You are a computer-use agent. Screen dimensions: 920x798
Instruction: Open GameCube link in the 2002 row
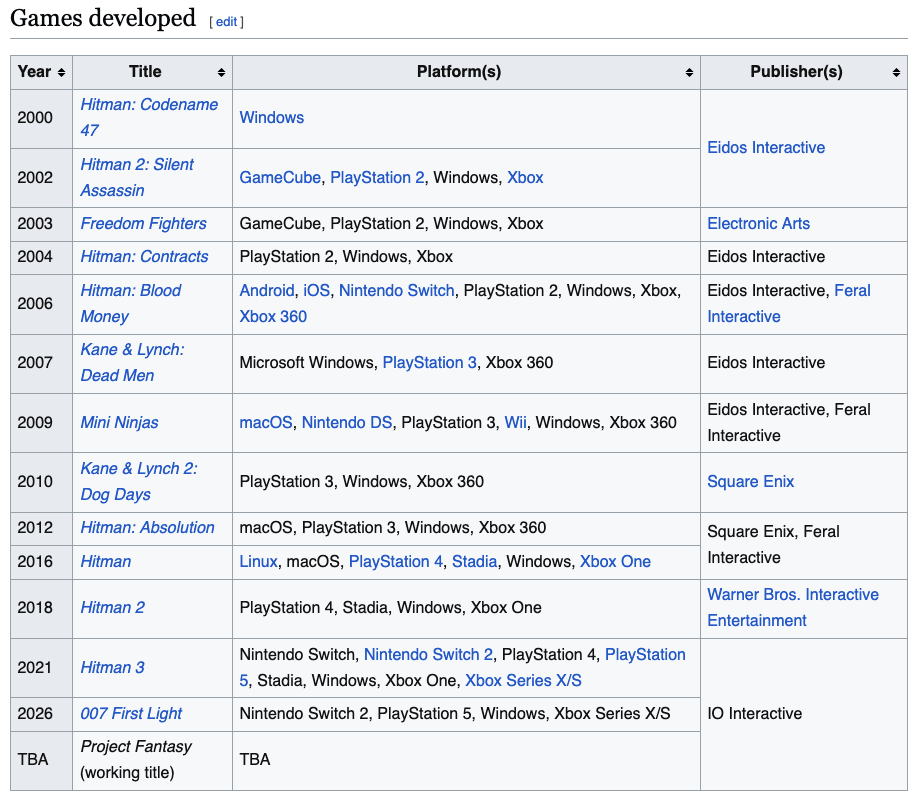280,177
